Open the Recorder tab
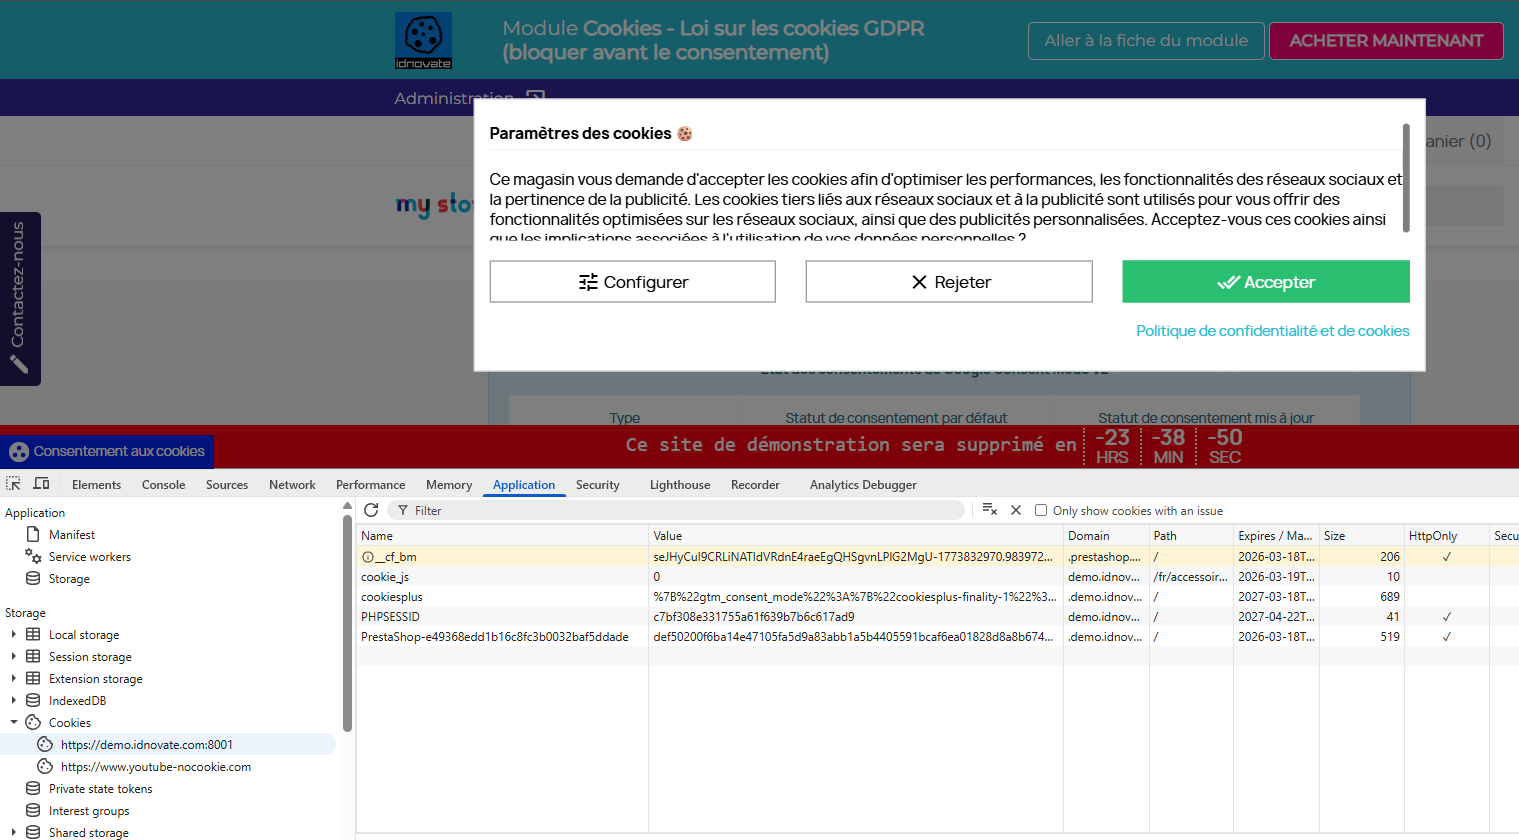This screenshot has height=840, width=1519. 755,485
